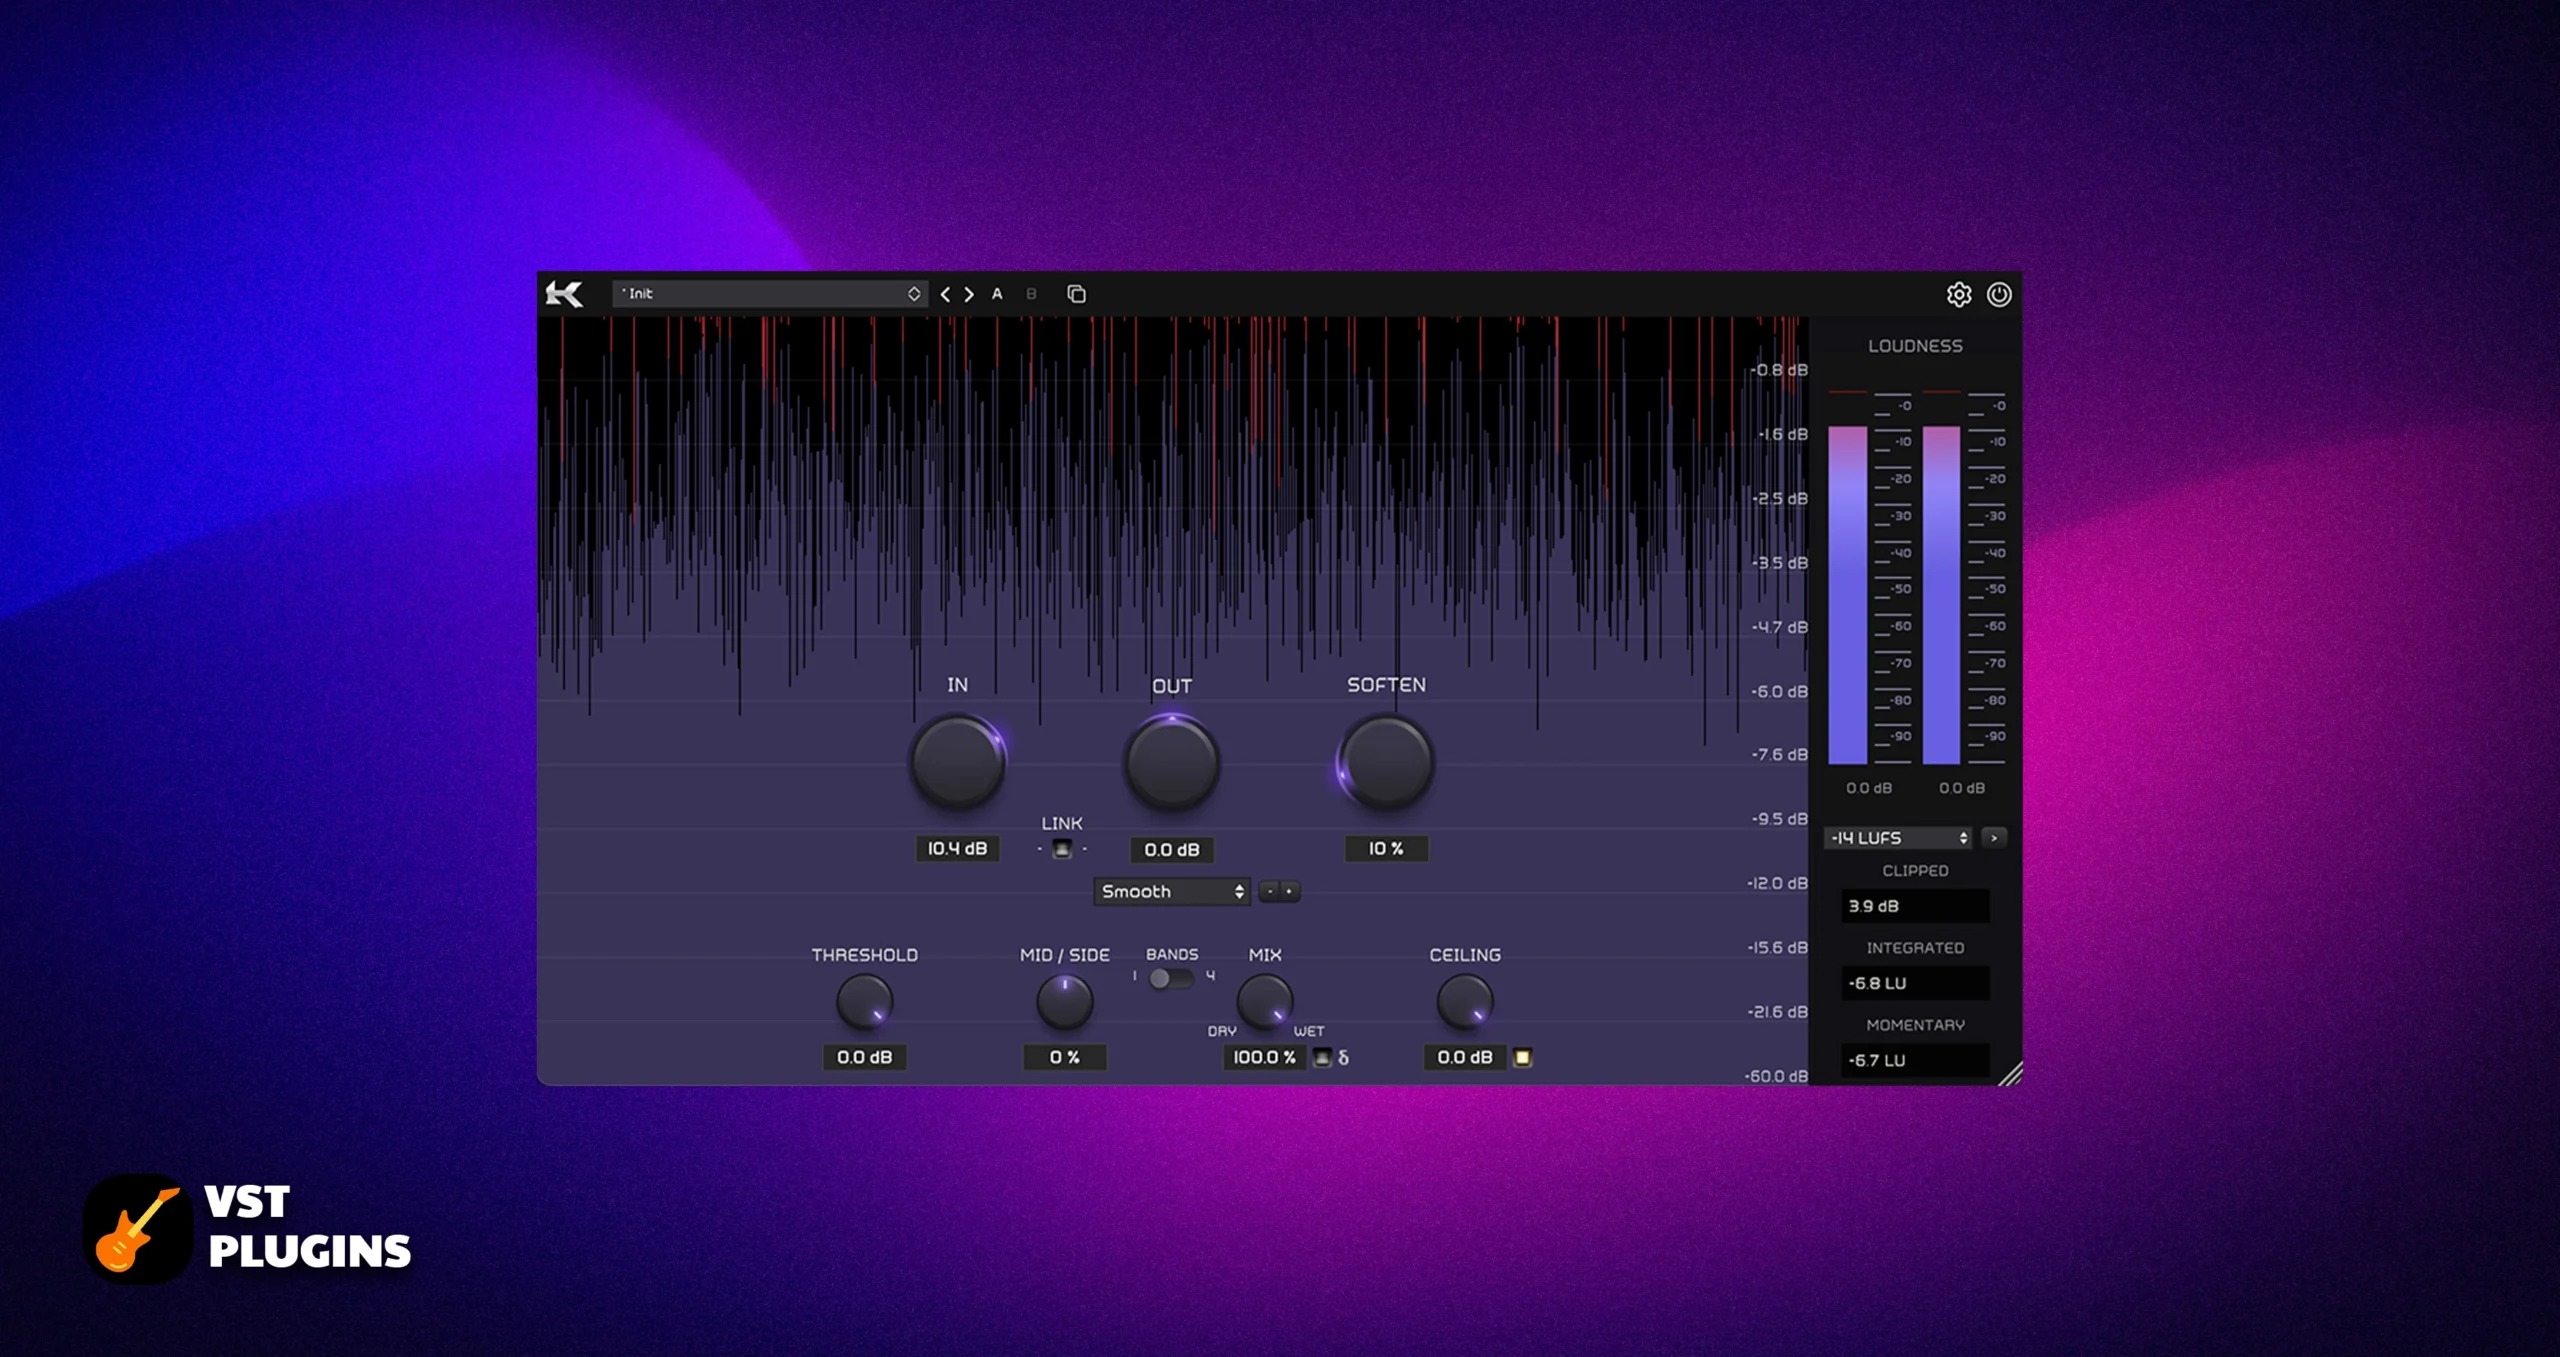Click the K plugin logo

point(564,294)
